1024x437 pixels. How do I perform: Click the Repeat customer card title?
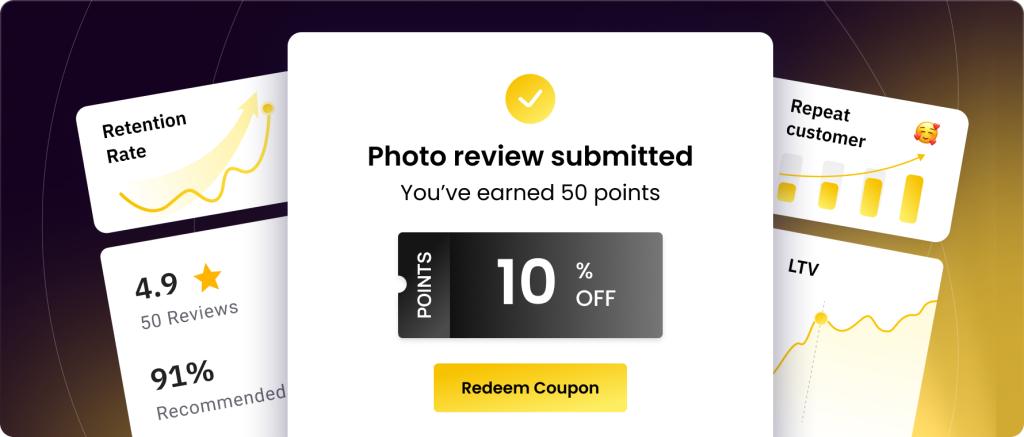tap(827, 122)
